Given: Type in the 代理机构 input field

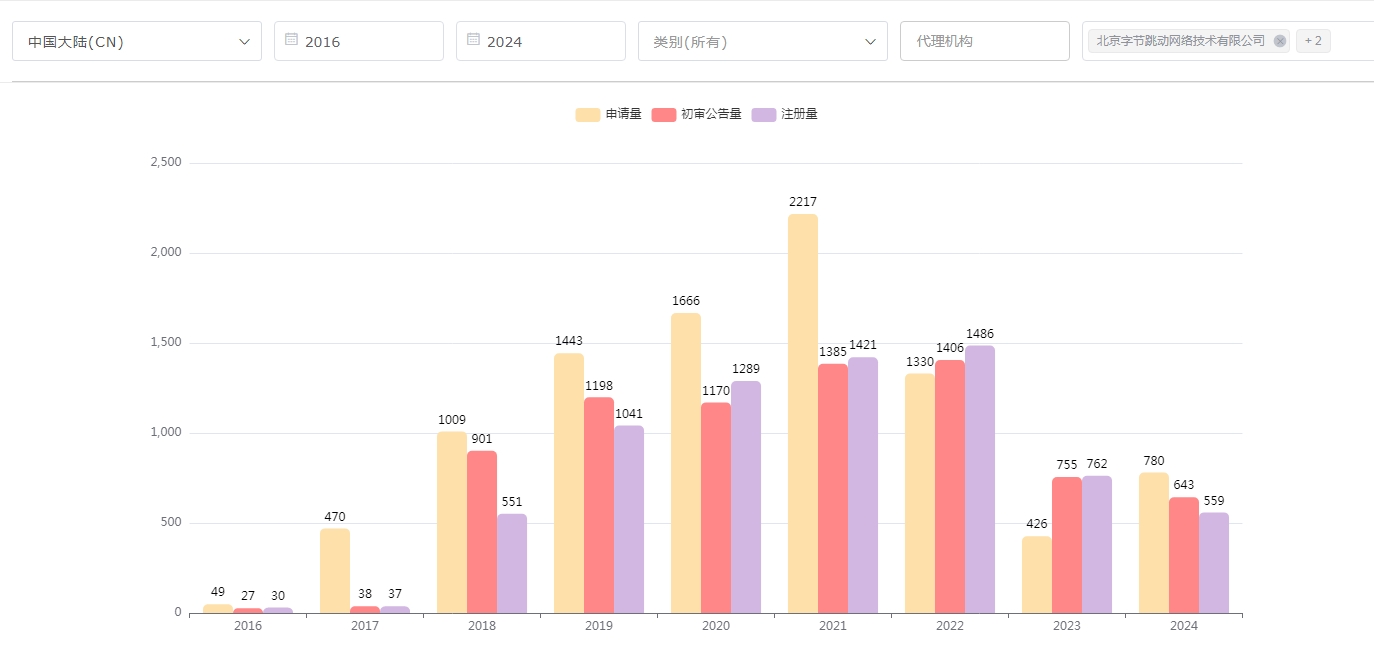Looking at the screenshot, I should [984, 41].
